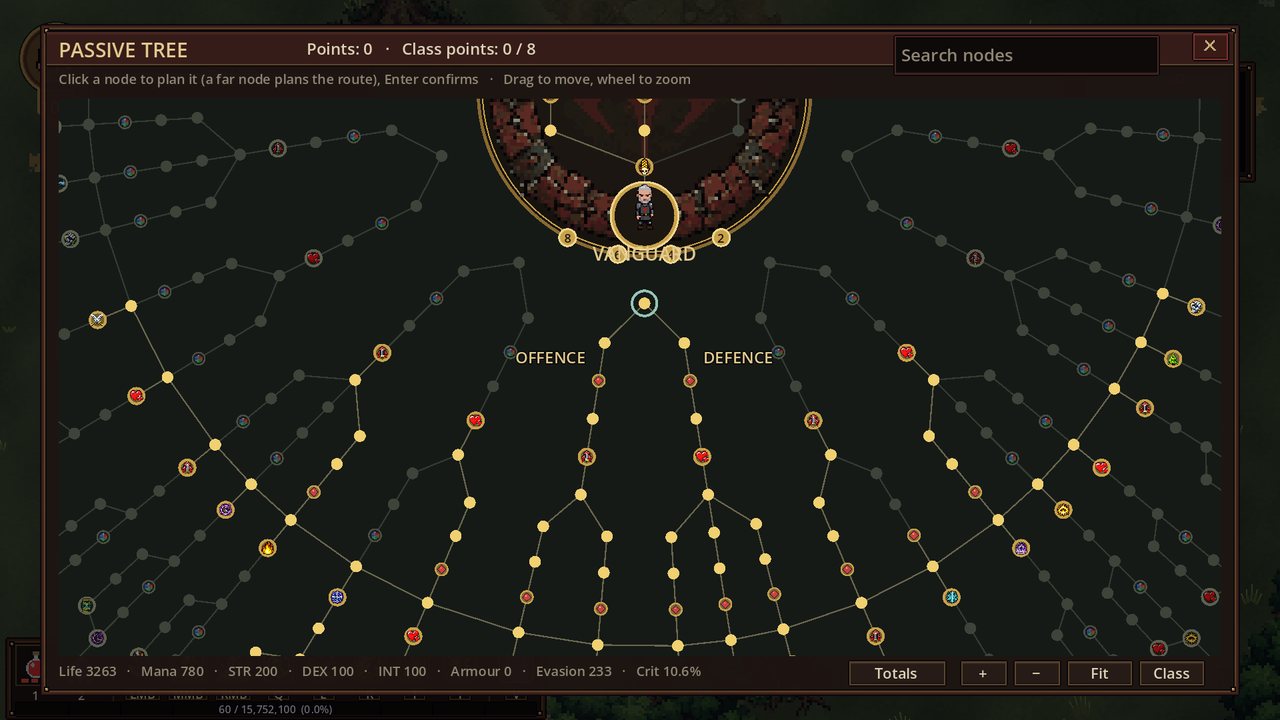The width and height of the screenshot is (1280, 720).
Task: Click the 'INT 100' stat
Action: pos(402,671)
